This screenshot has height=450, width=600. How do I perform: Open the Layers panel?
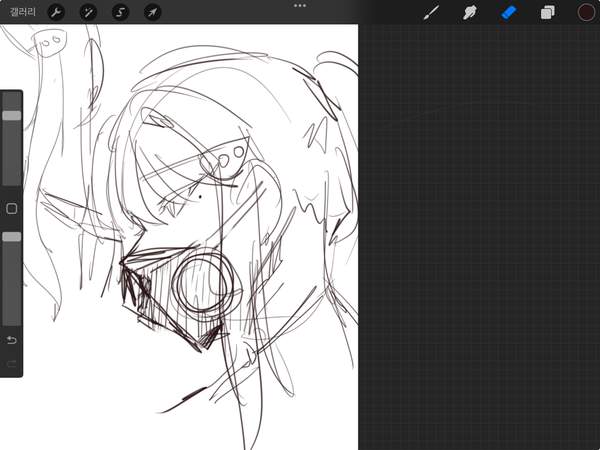coord(547,13)
